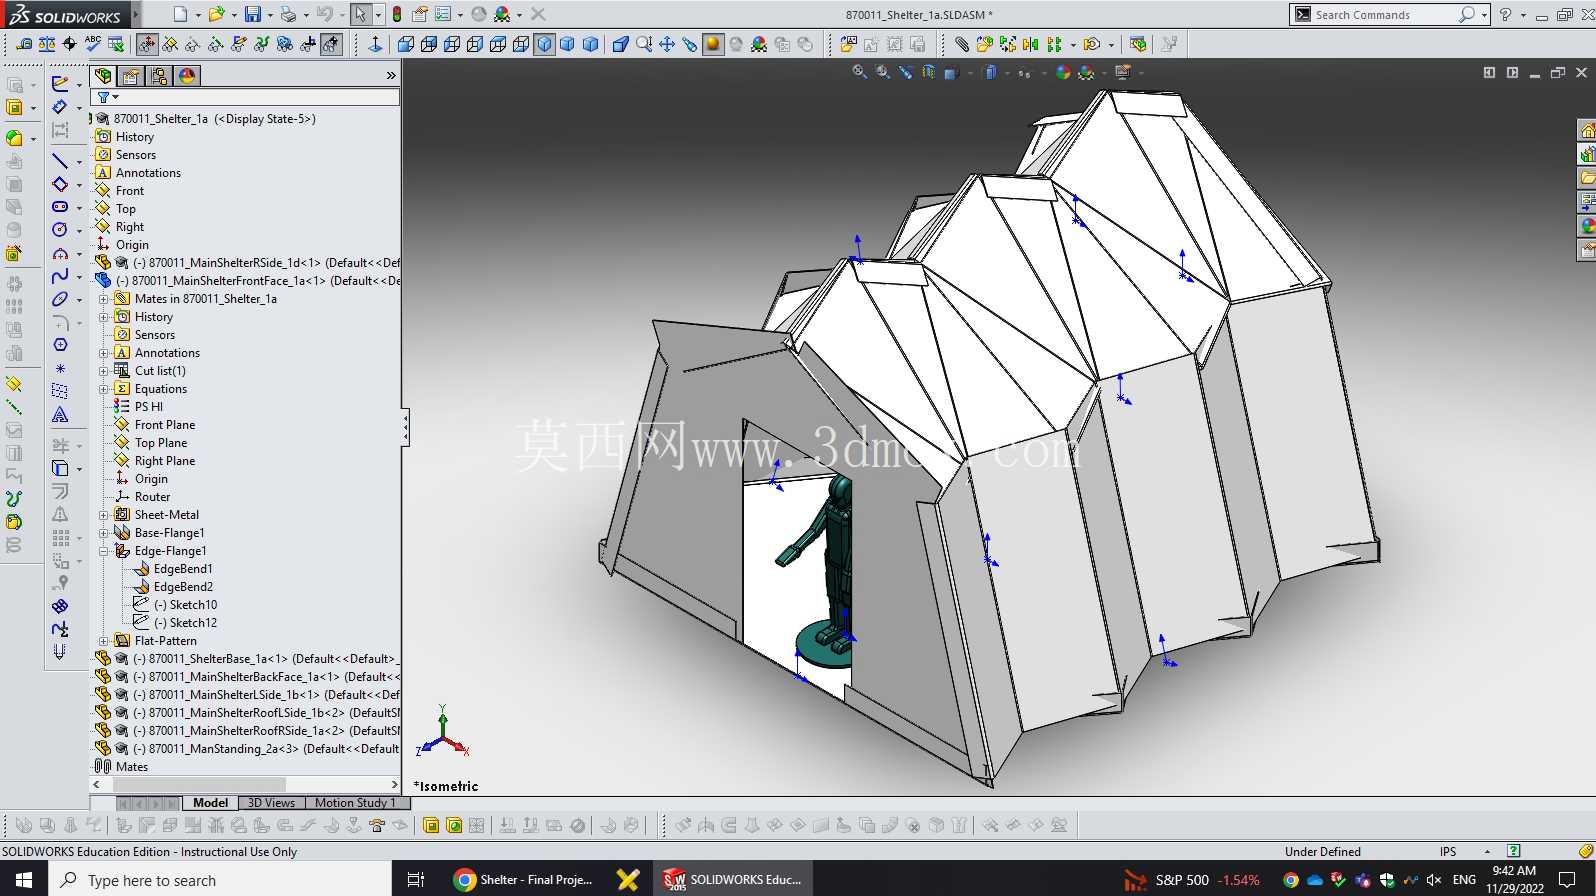Toggle the right split viewport button
This screenshot has width=1596, height=896.
(x=1512, y=72)
